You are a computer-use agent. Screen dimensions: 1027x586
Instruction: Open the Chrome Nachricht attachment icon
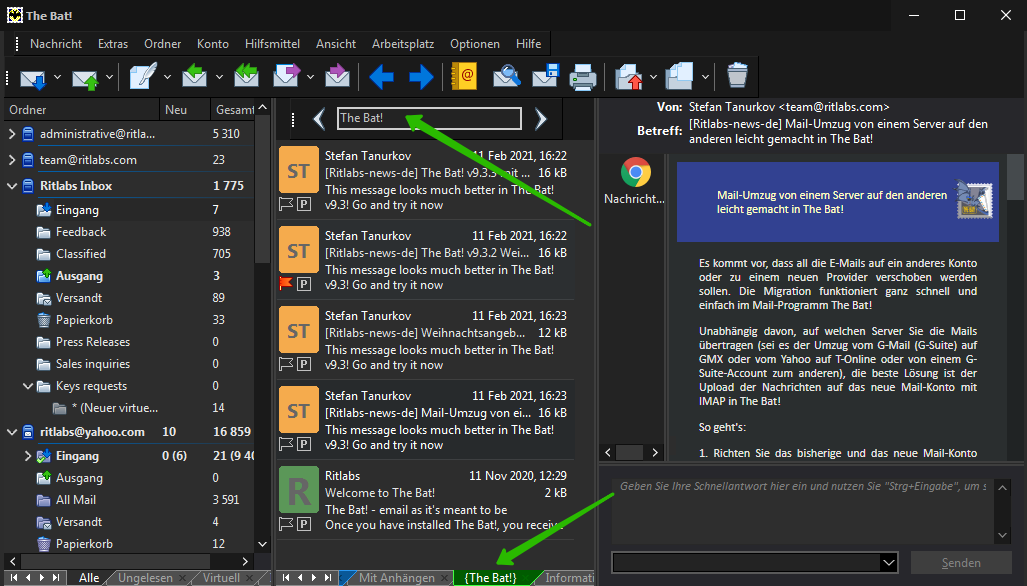click(x=635, y=173)
